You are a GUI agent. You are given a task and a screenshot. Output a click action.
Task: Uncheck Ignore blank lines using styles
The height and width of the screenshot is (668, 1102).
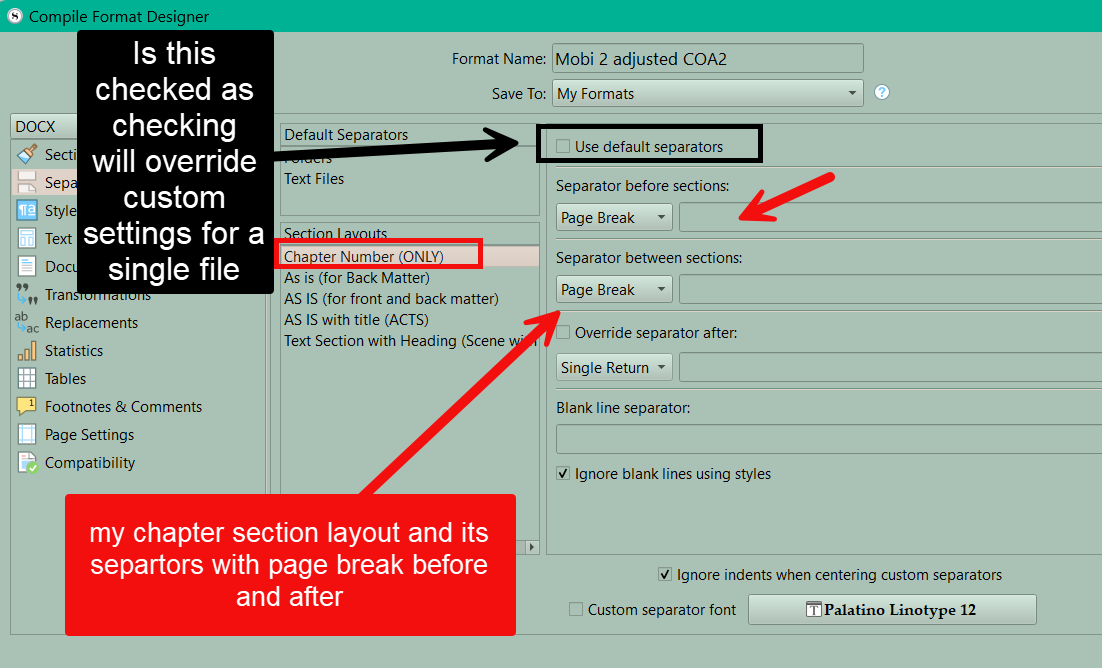click(x=564, y=474)
